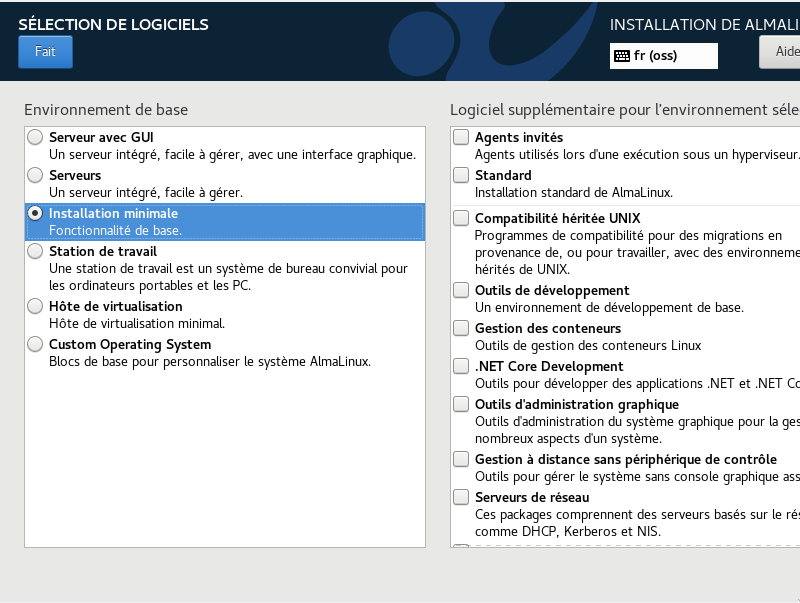Check the Serveurs de réseau add-on
This screenshot has height=603, width=800.
pyautogui.click(x=461, y=497)
